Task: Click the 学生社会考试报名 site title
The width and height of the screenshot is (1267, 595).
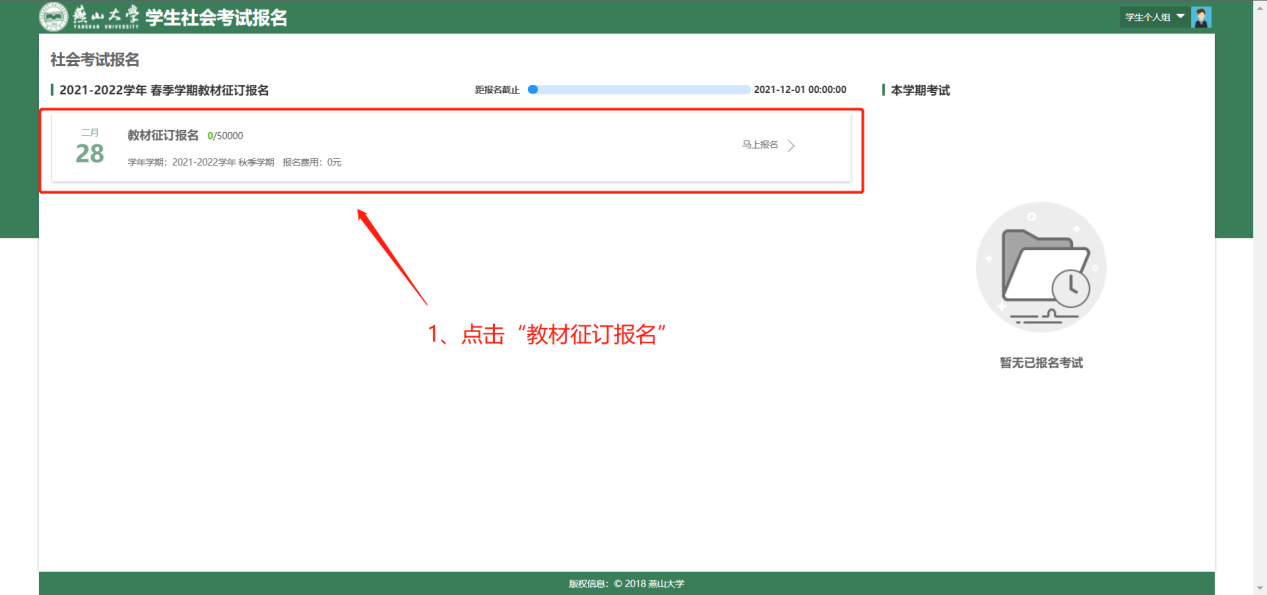Action: click(x=216, y=18)
